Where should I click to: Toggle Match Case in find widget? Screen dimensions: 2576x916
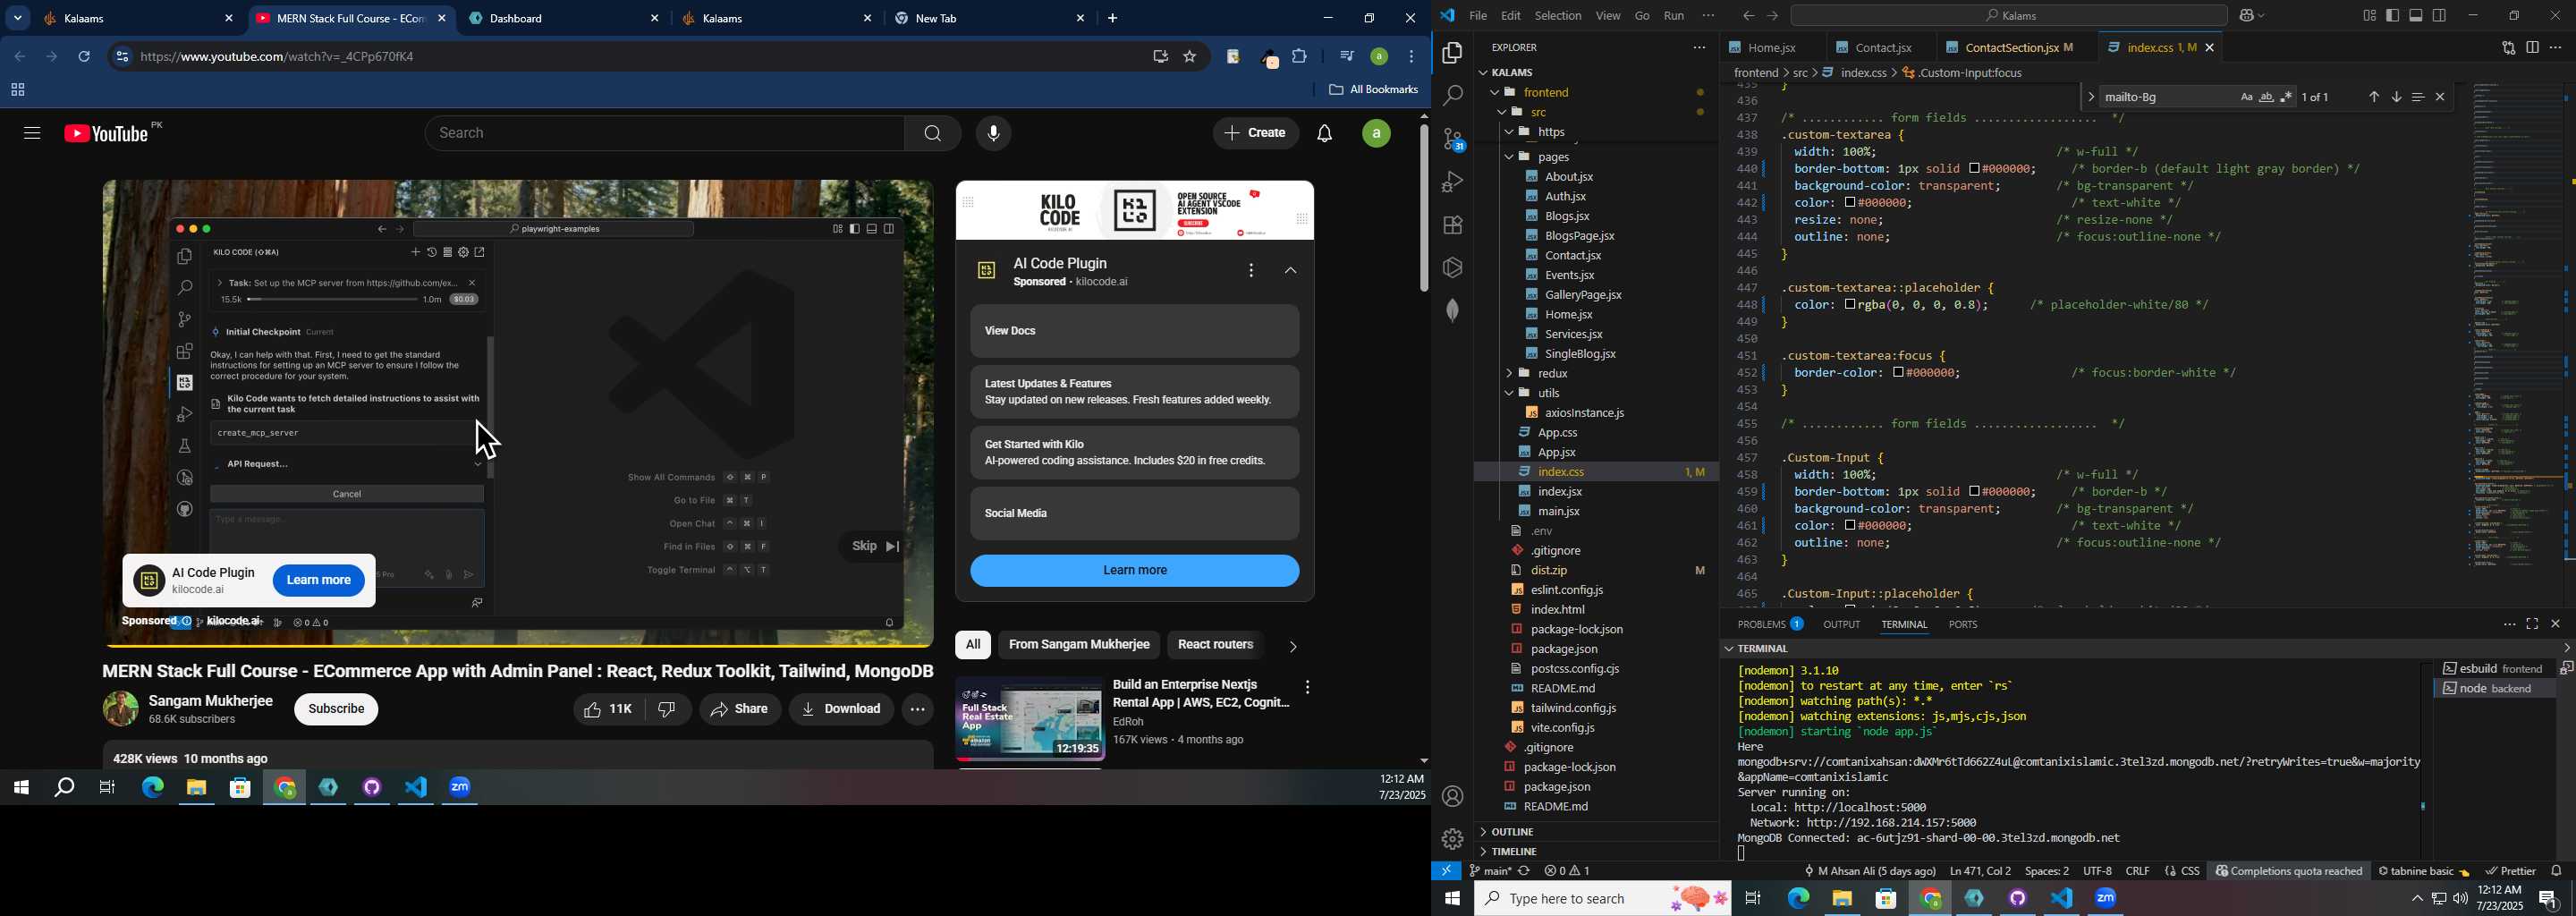[x=2246, y=97]
